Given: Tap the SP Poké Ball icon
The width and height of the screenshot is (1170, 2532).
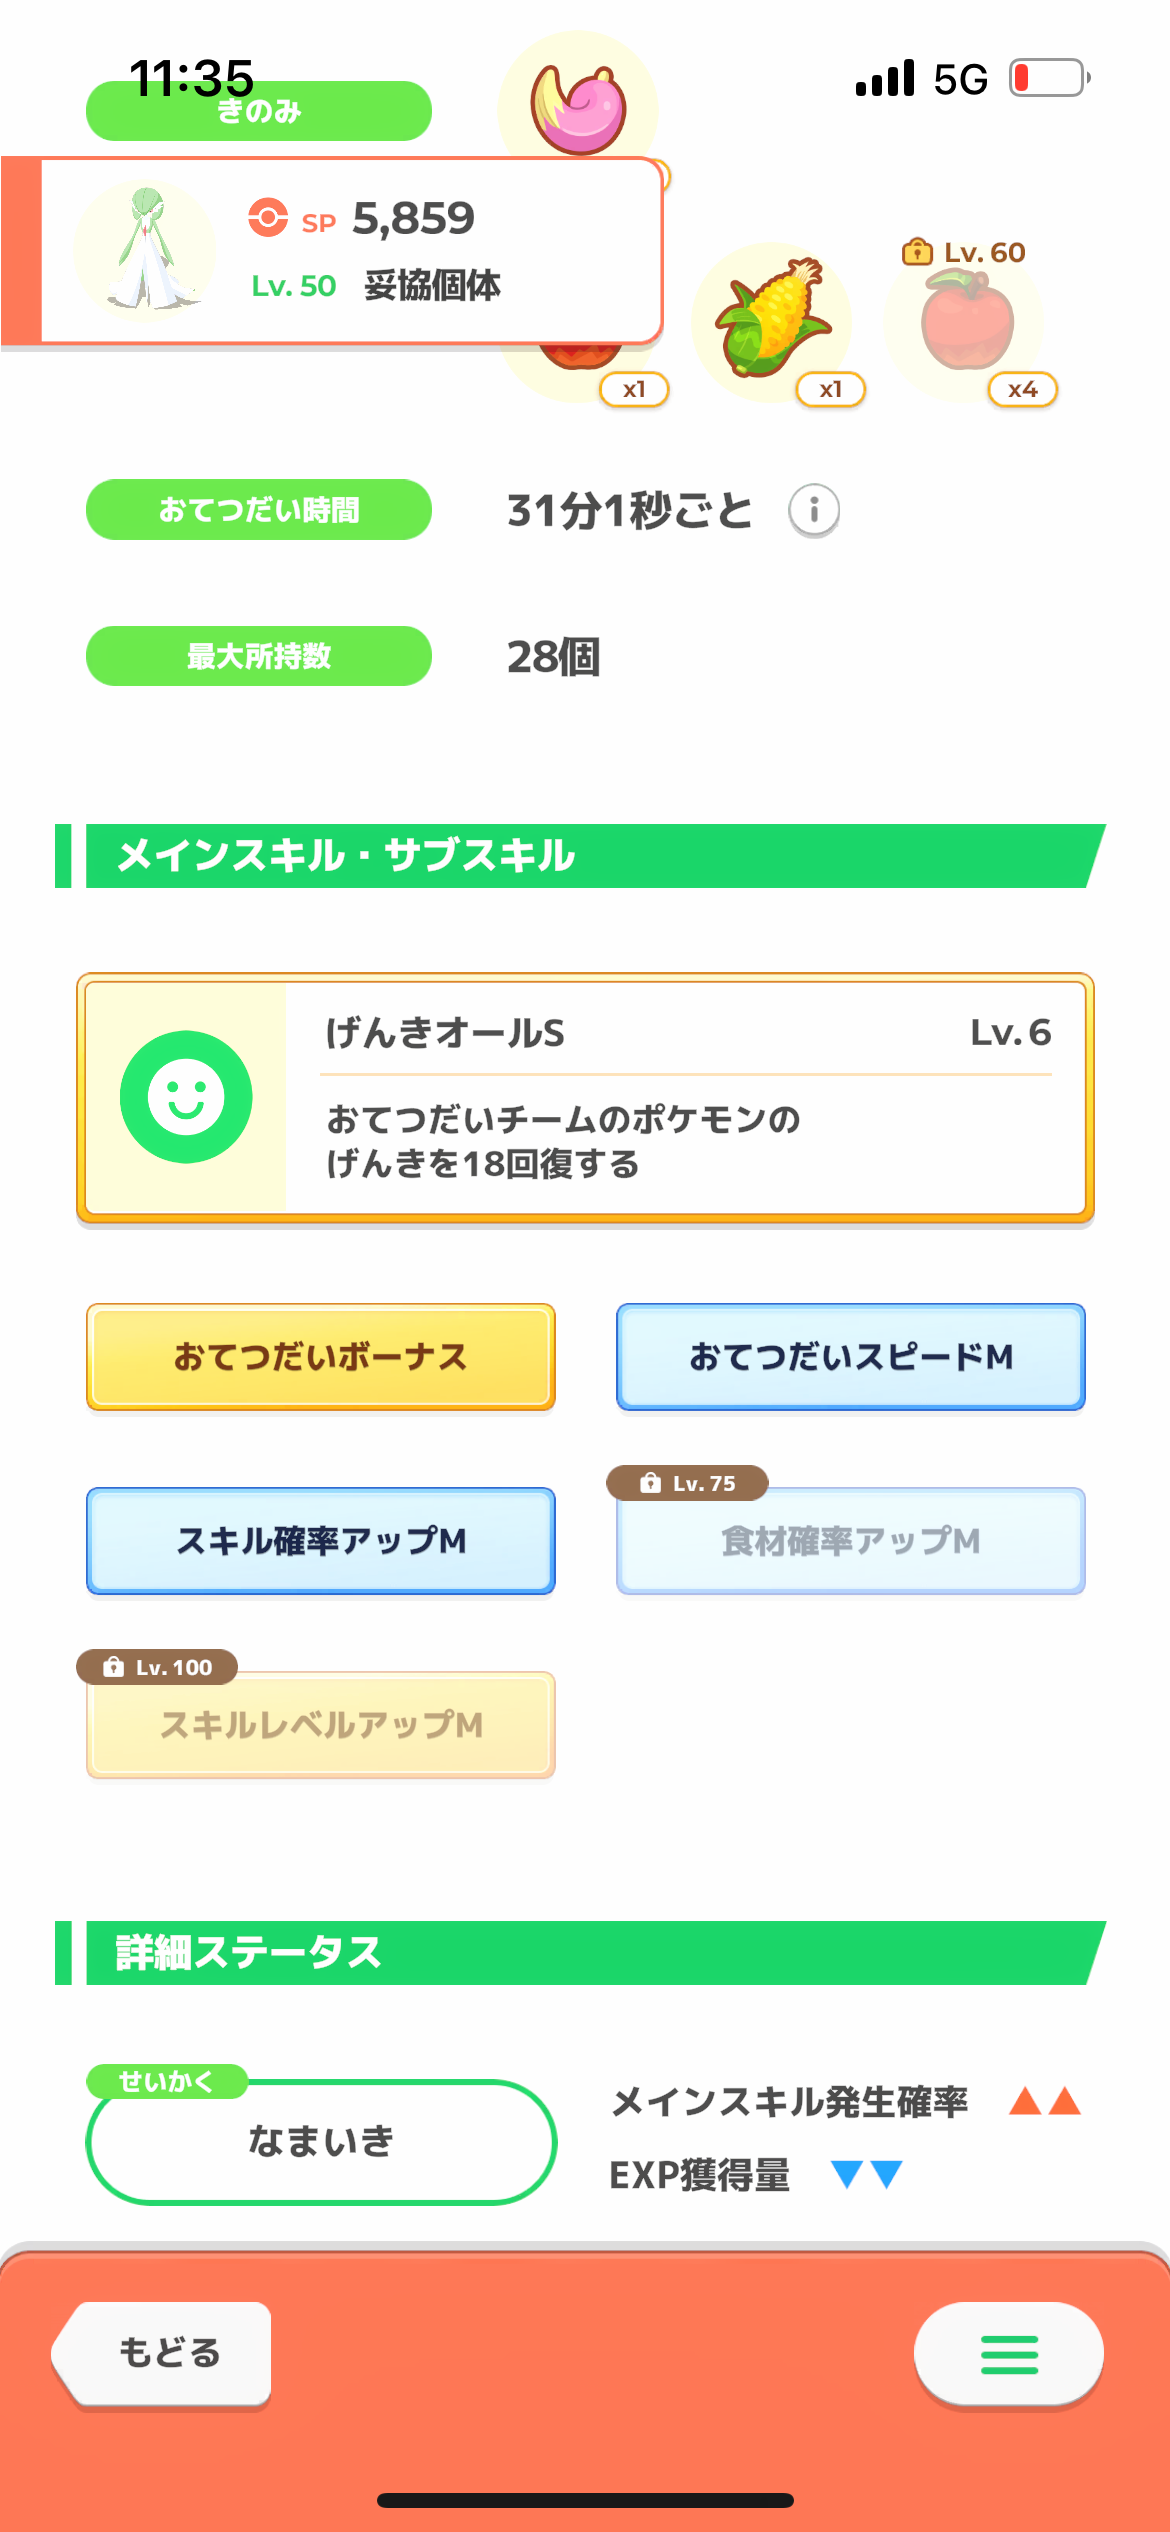Looking at the screenshot, I should (x=268, y=217).
